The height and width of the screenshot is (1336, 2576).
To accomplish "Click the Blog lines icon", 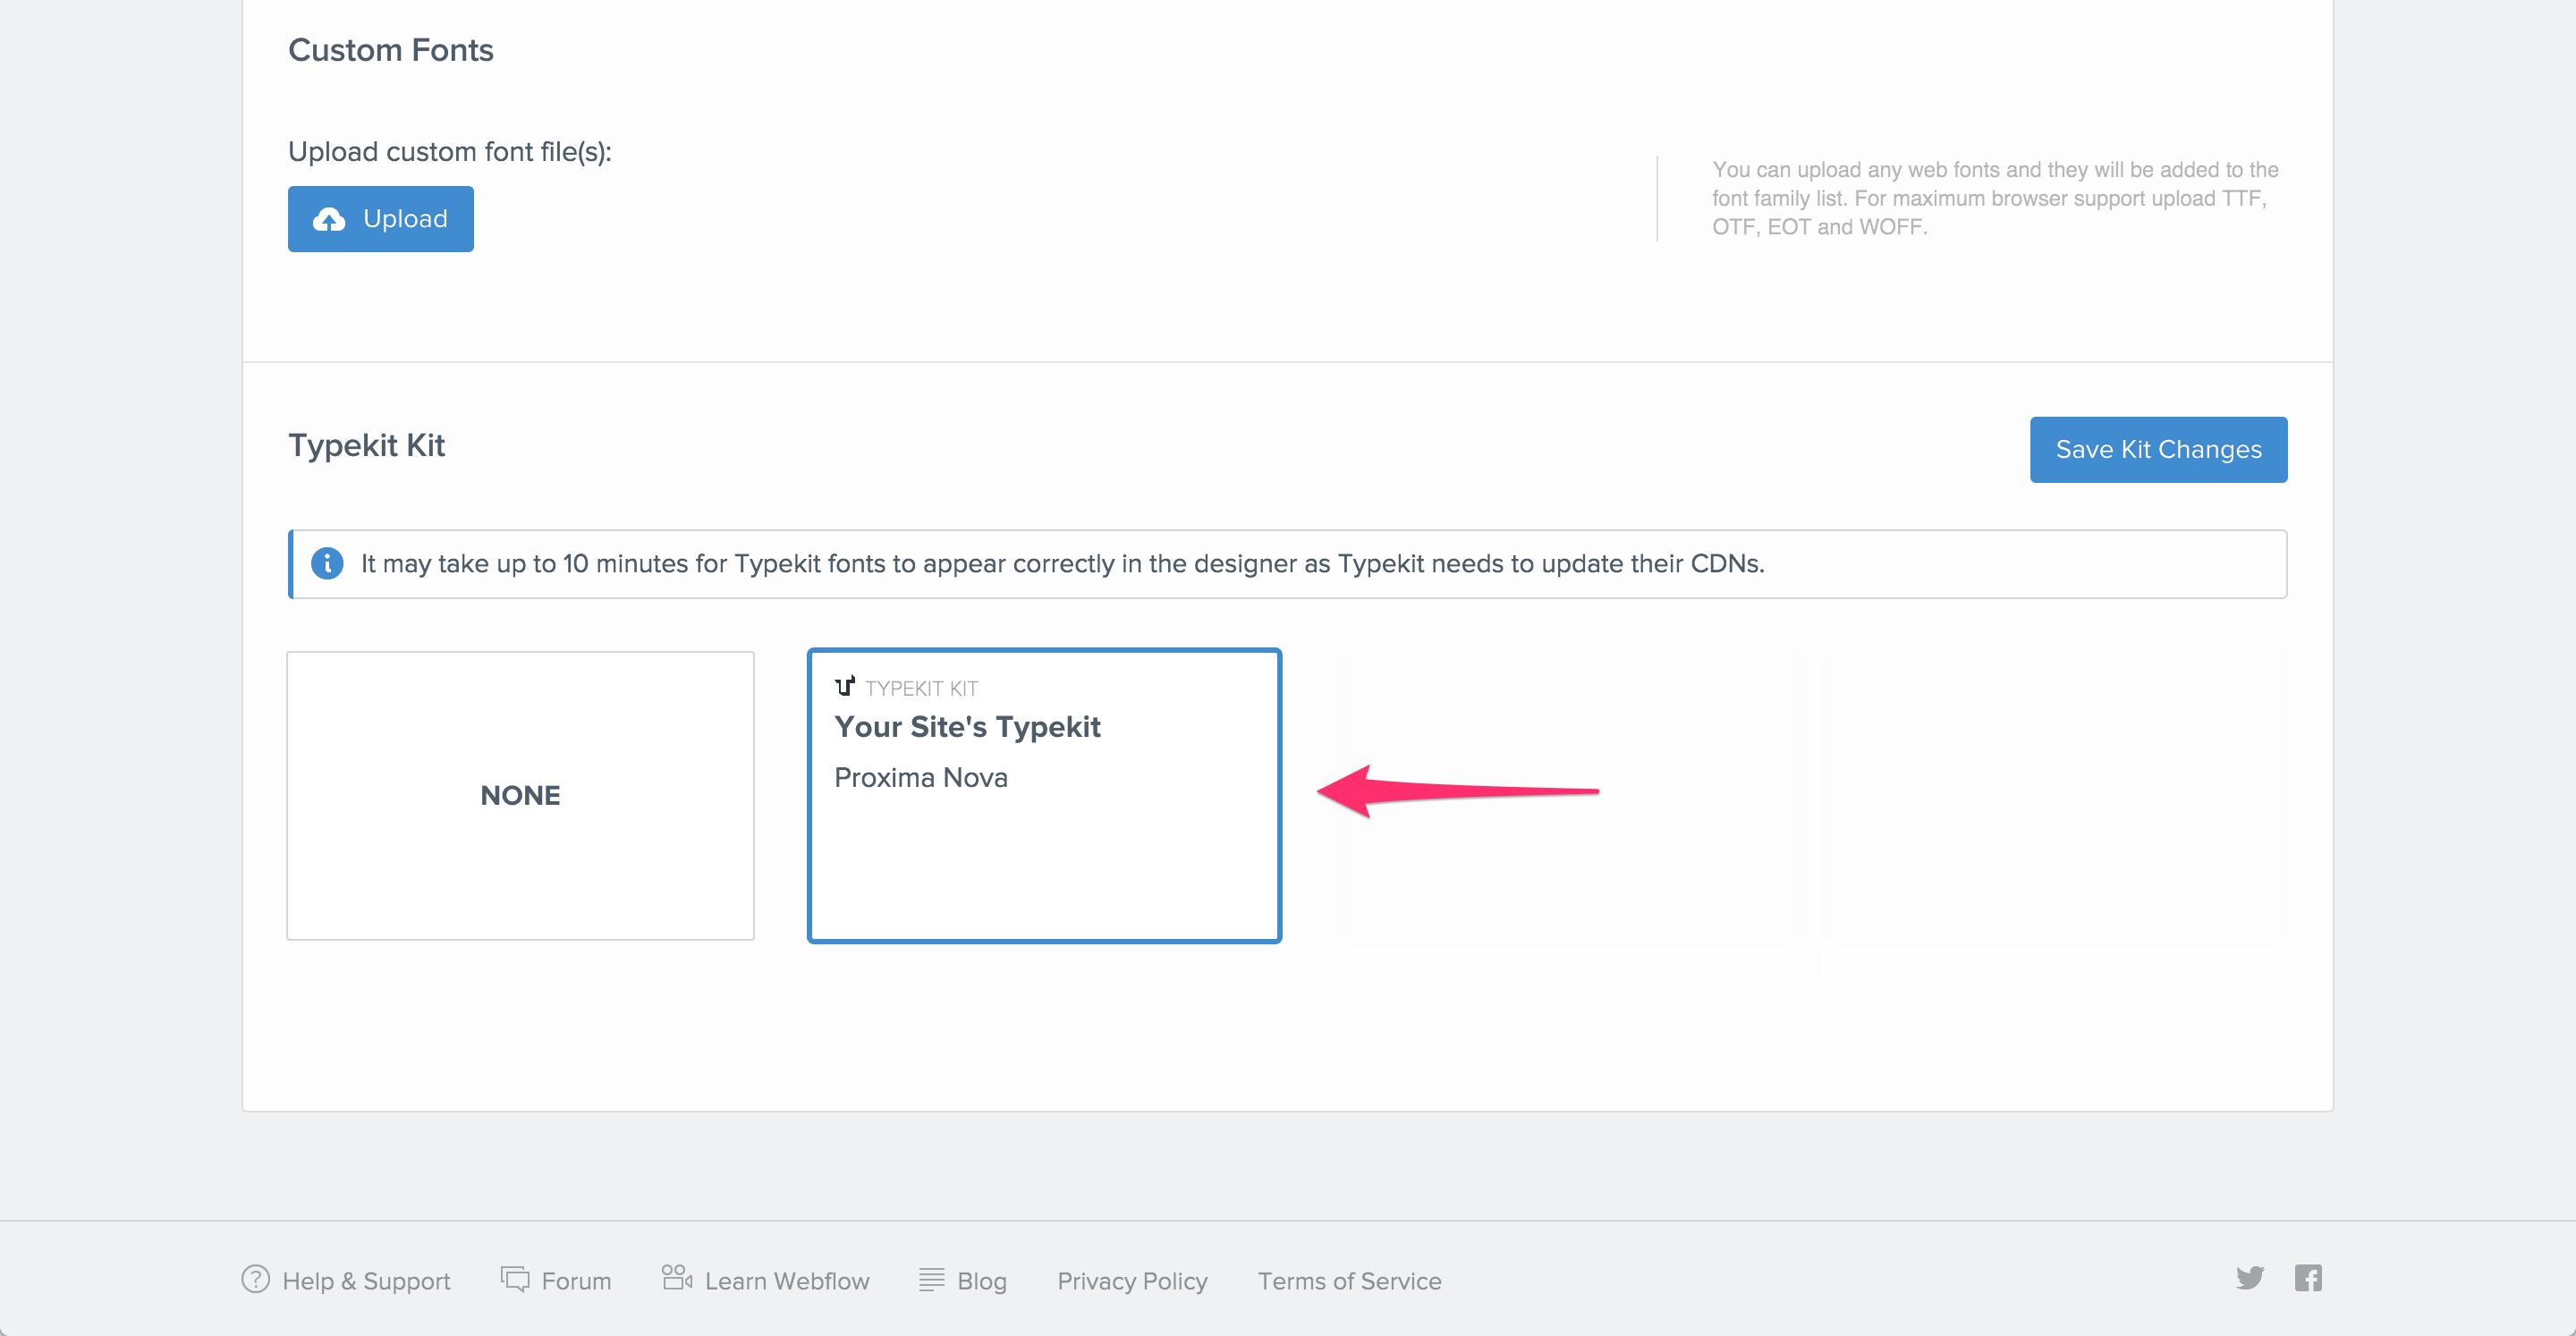I will click(x=931, y=1279).
